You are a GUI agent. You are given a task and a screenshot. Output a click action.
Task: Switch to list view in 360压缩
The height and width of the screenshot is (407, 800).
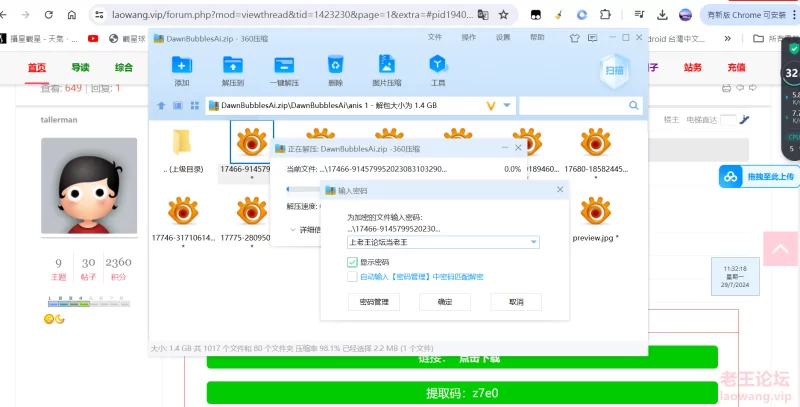pyautogui.click(x=178, y=106)
